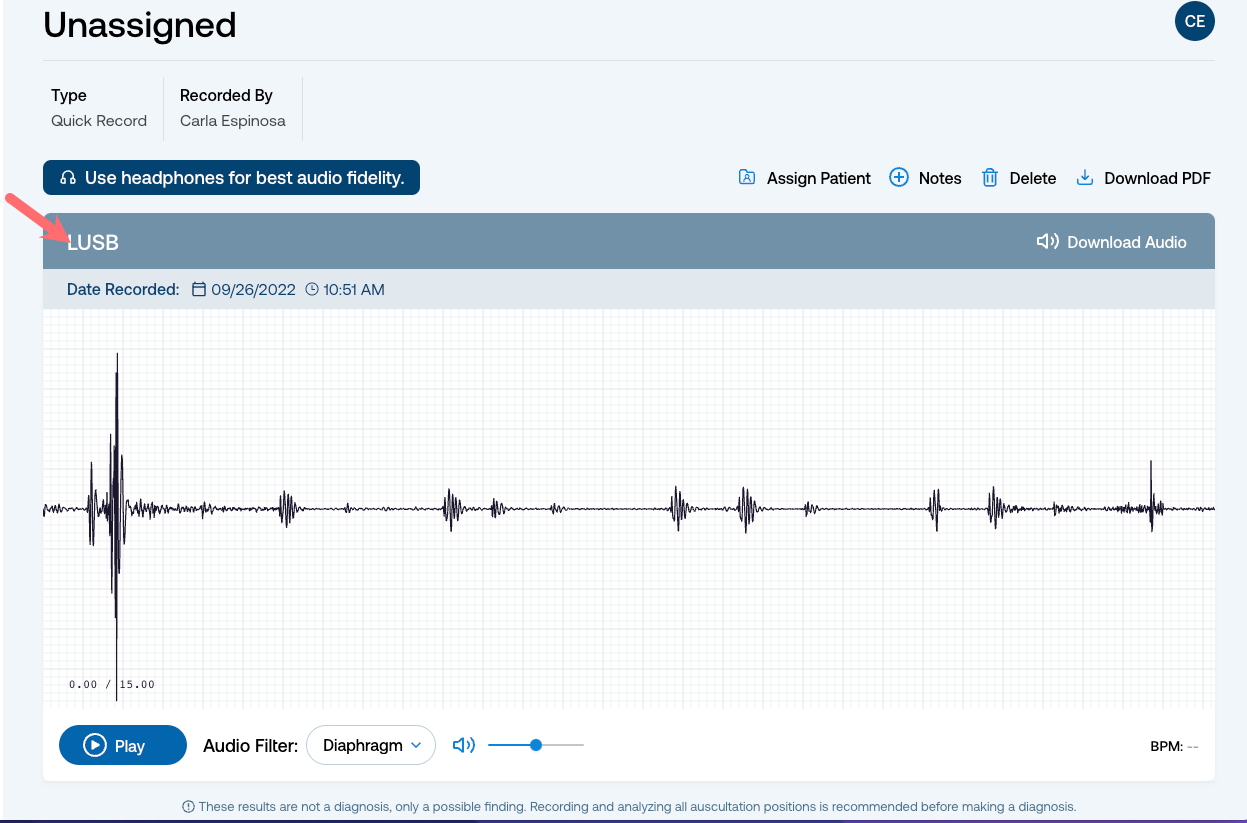The width and height of the screenshot is (1247, 823).
Task: Open the CE user avatar menu
Action: click(x=1194, y=21)
